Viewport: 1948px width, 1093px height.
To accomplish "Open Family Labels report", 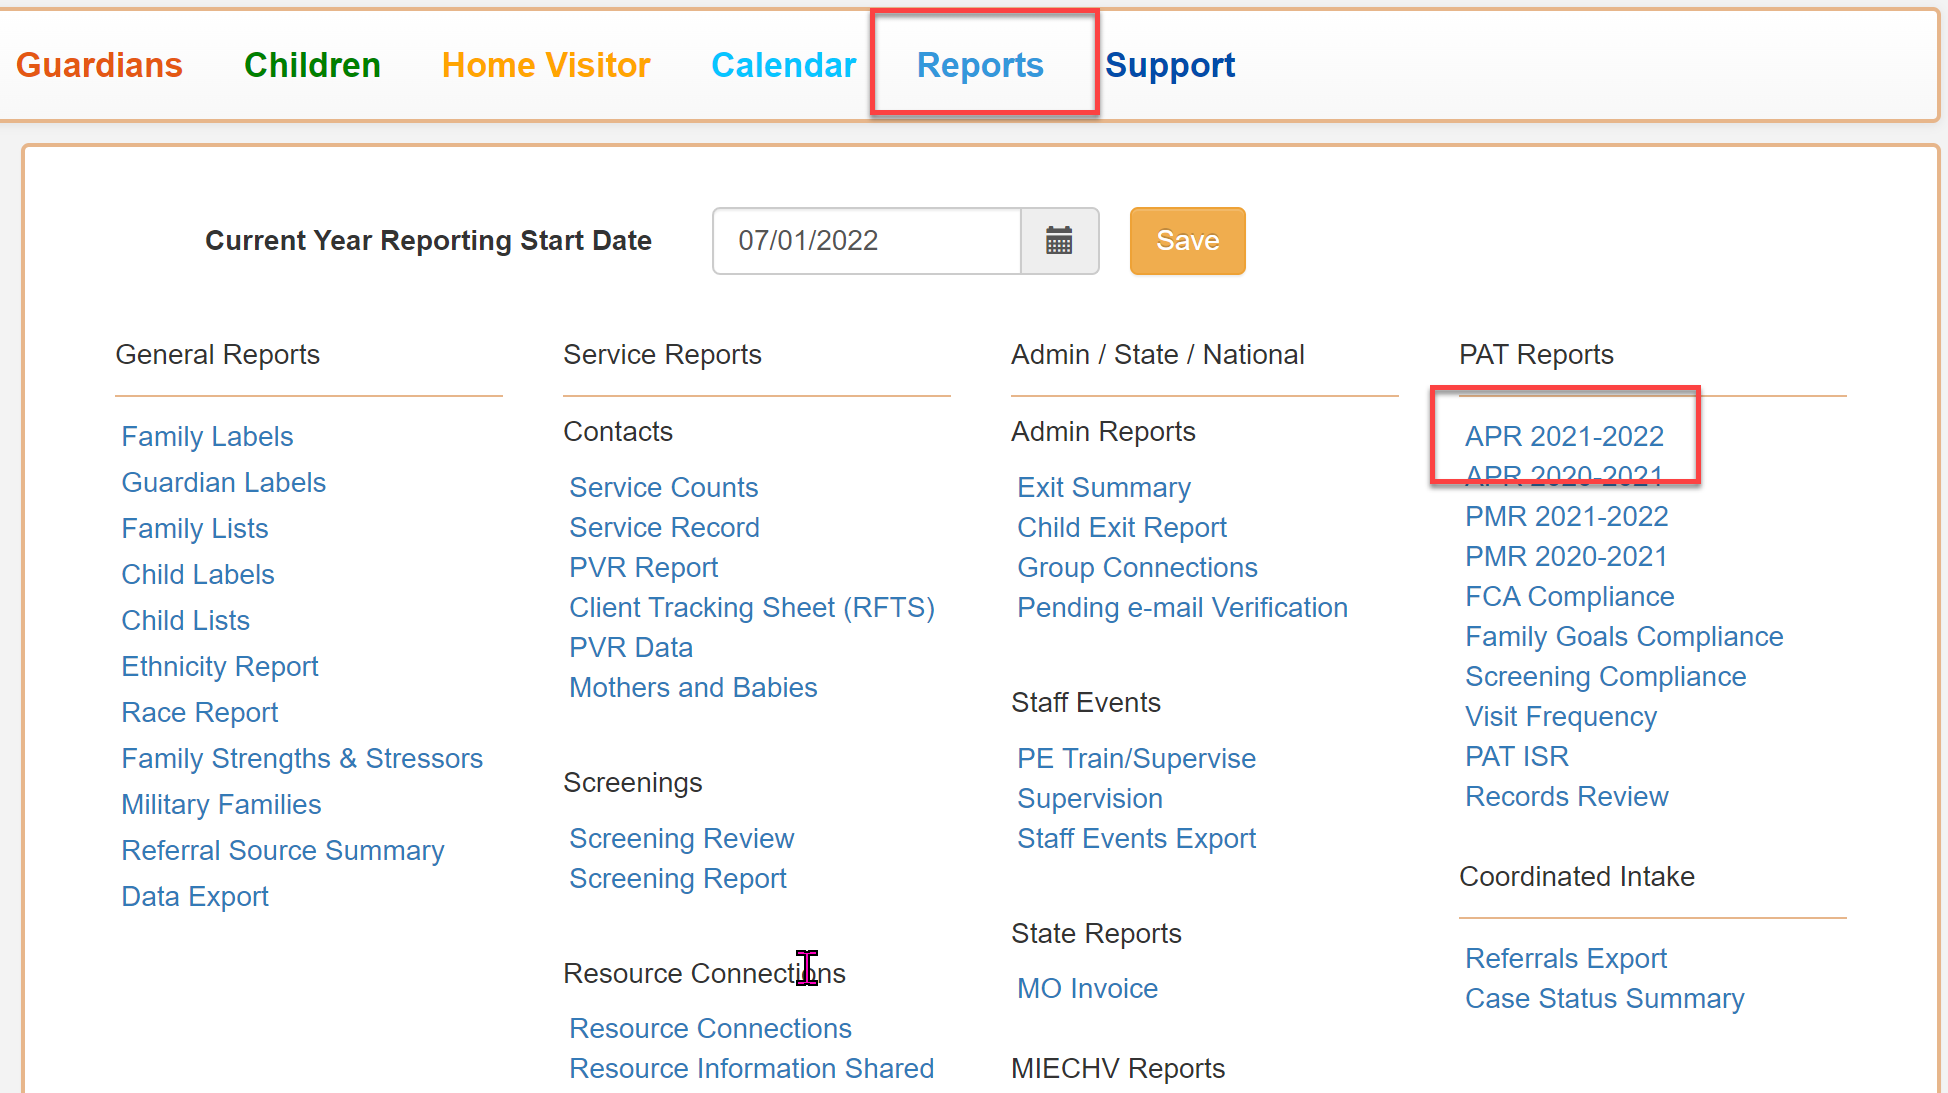I will click(207, 437).
